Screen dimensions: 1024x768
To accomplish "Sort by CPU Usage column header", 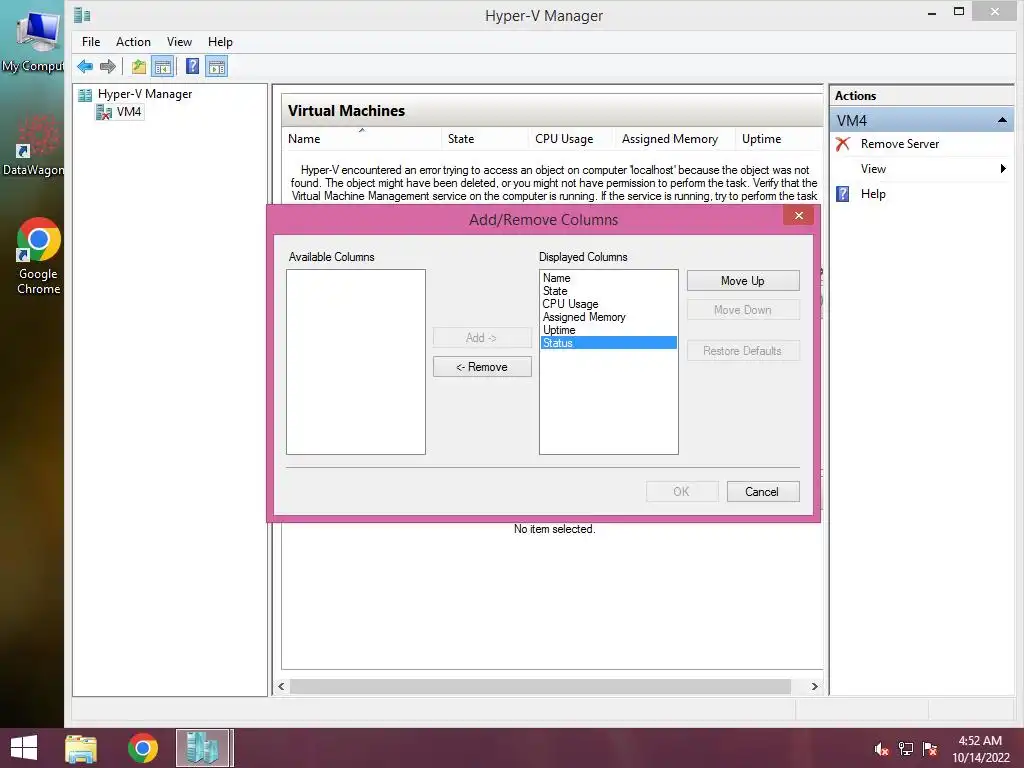I will pyautogui.click(x=571, y=138).
